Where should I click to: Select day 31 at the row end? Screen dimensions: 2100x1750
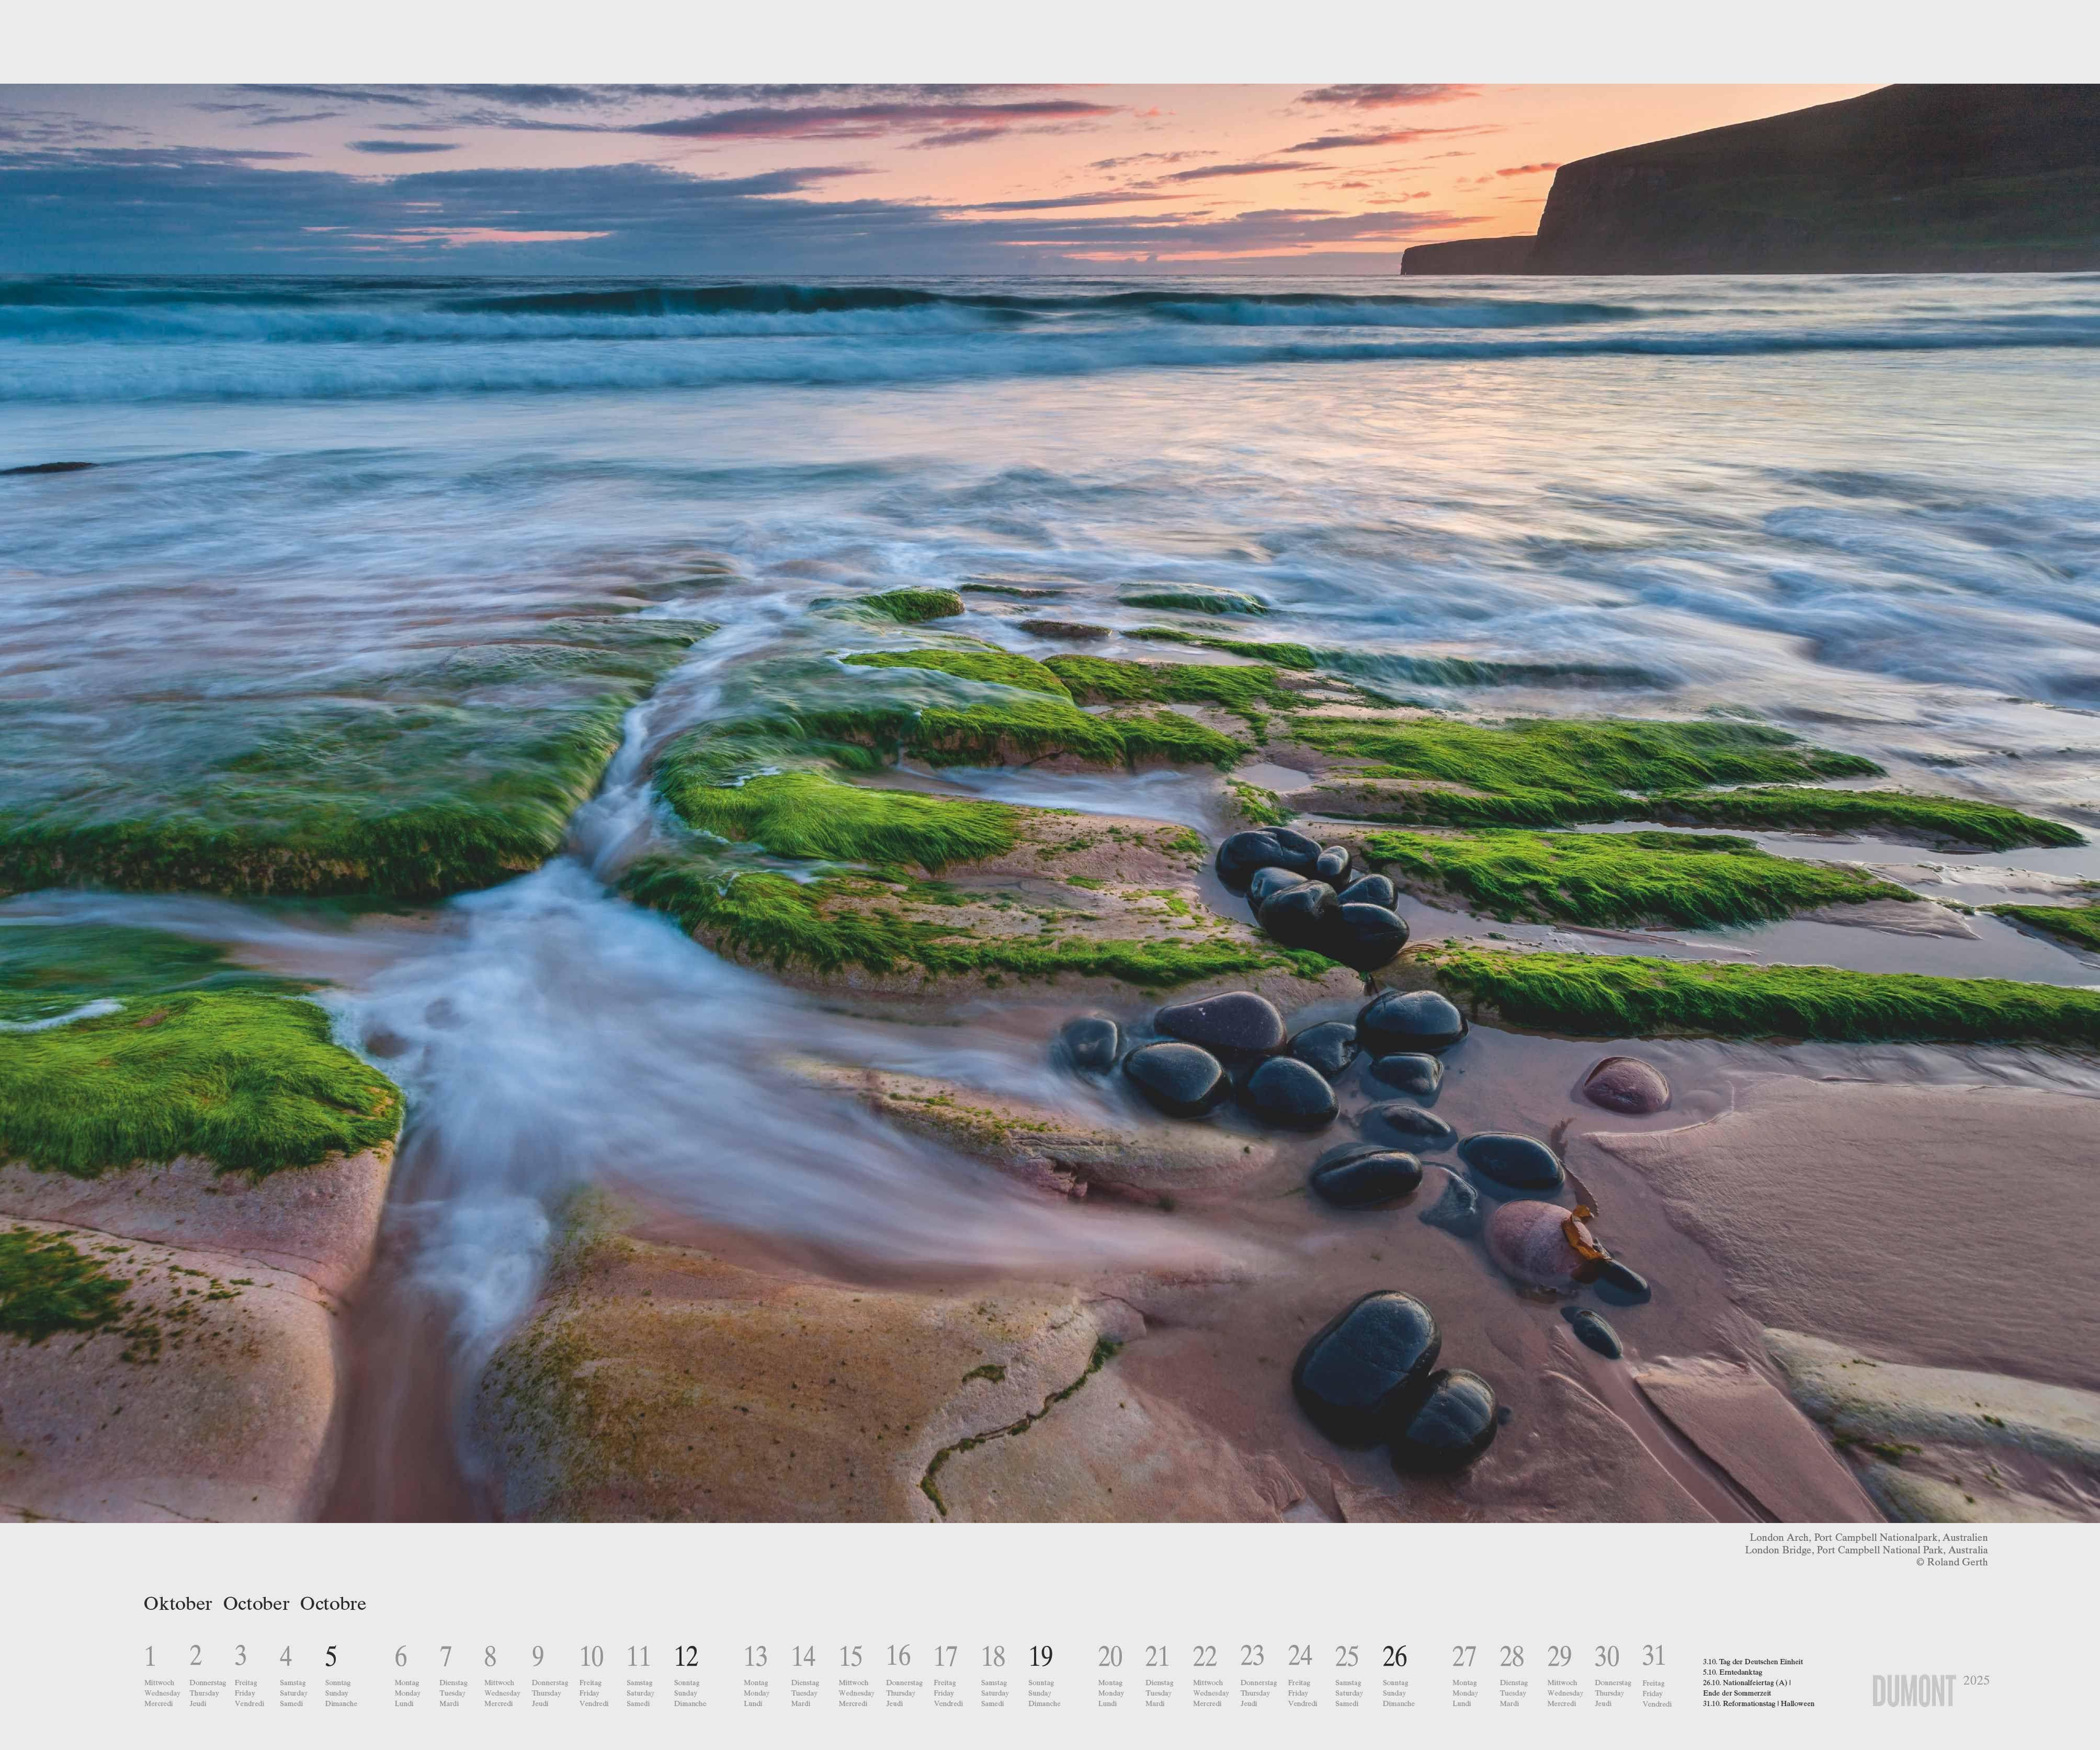click(x=1654, y=1655)
